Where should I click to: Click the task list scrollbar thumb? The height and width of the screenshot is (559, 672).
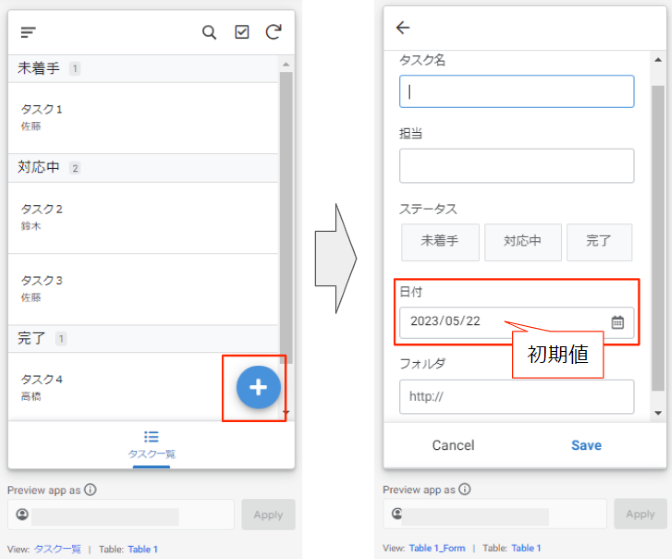tap(286, 218)
